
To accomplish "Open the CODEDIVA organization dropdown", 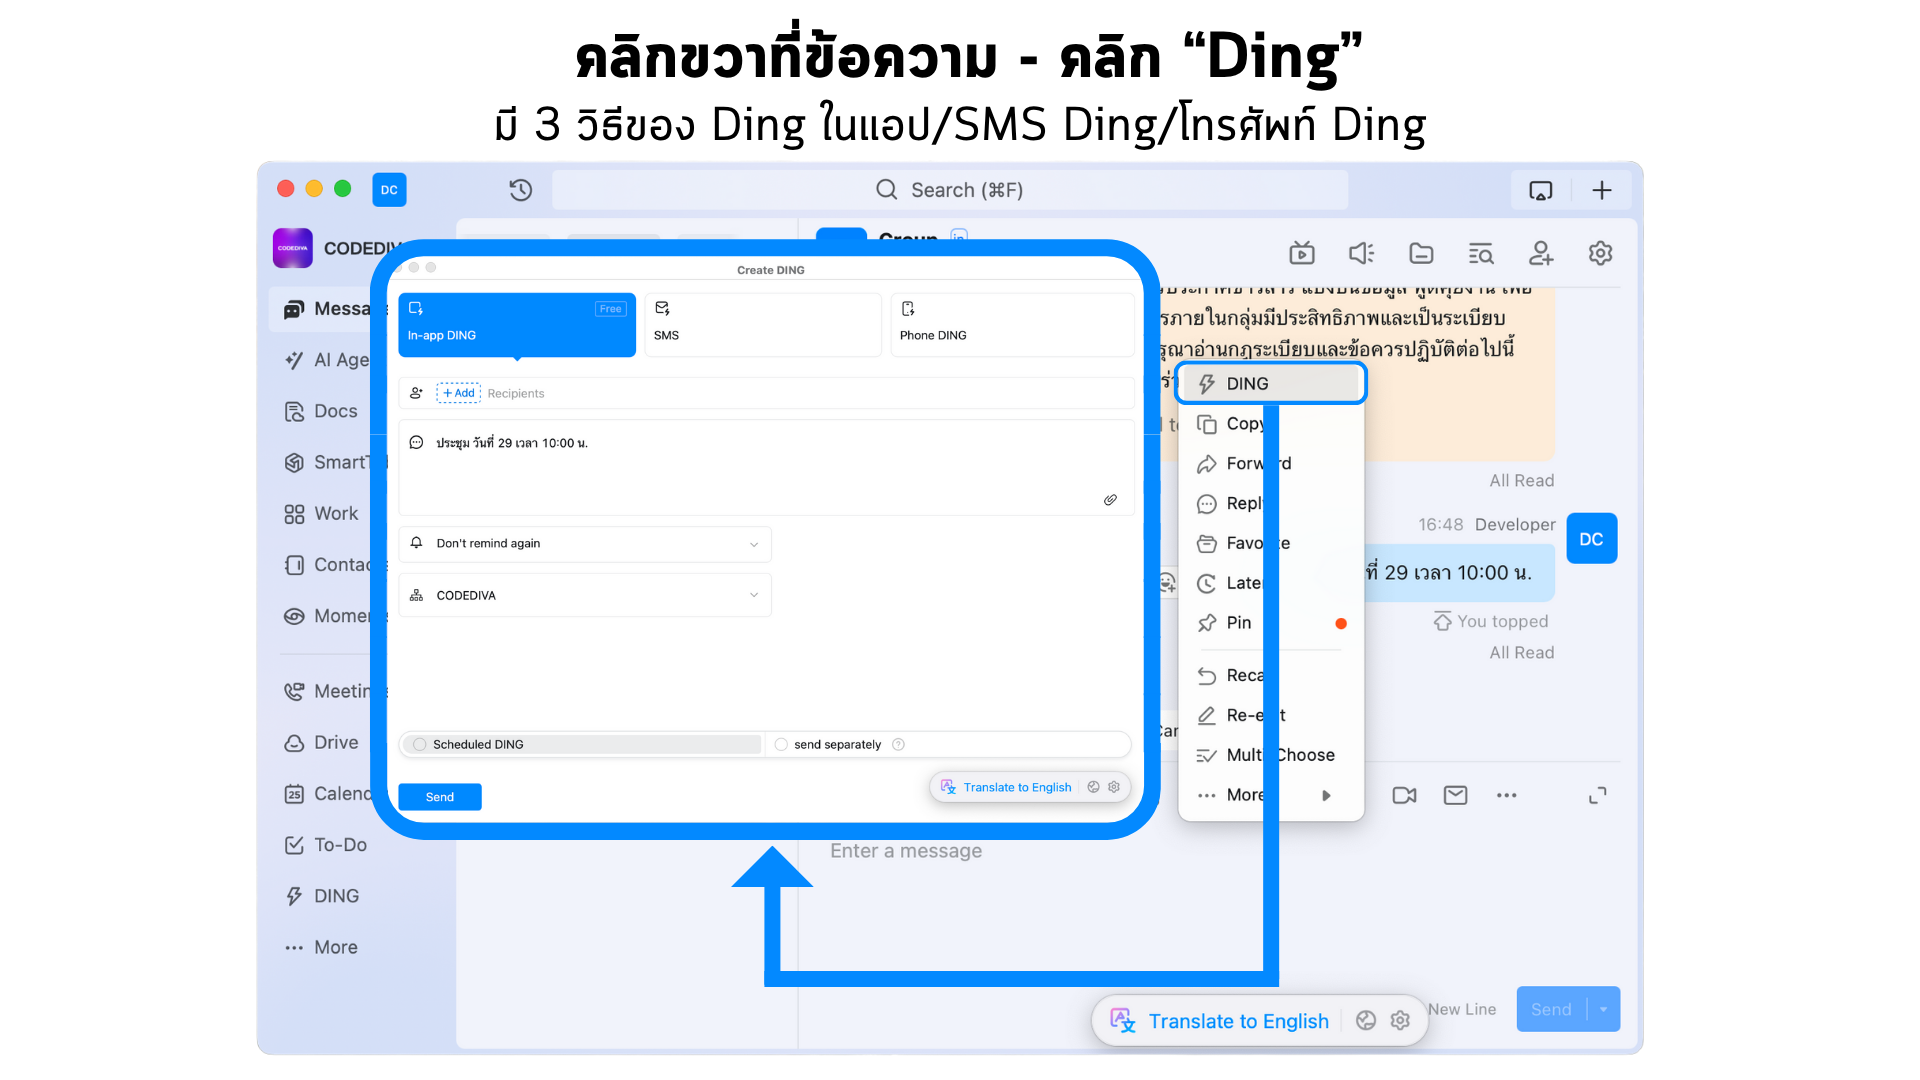I will coord(585,596).
